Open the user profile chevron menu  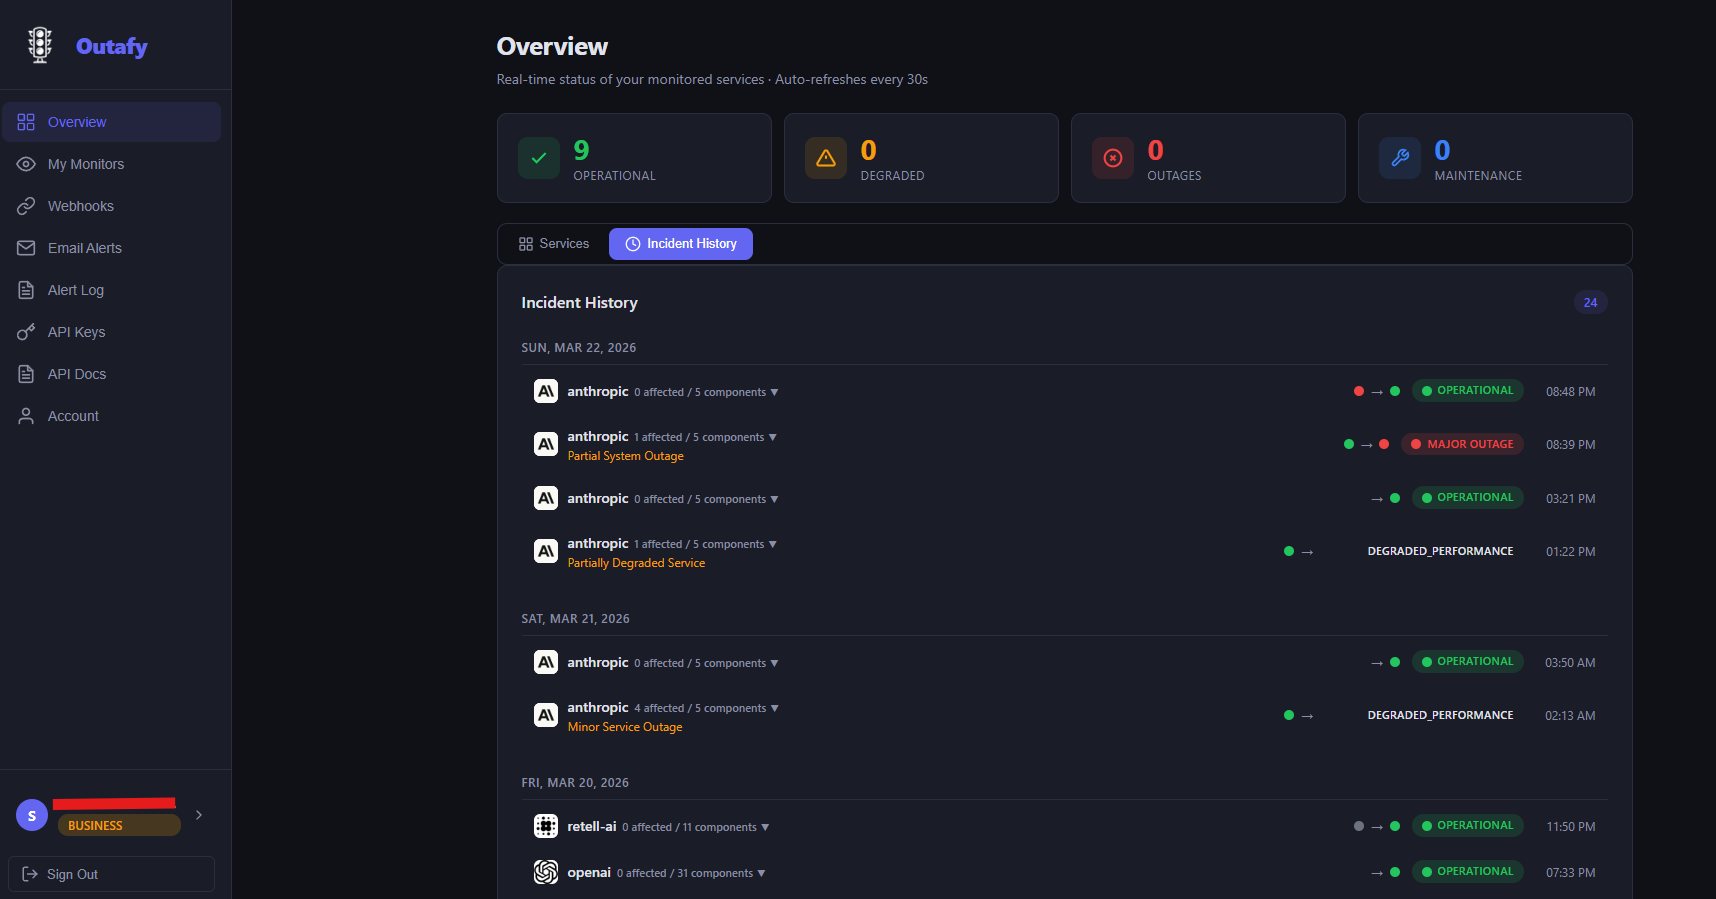tap(199, 815)
